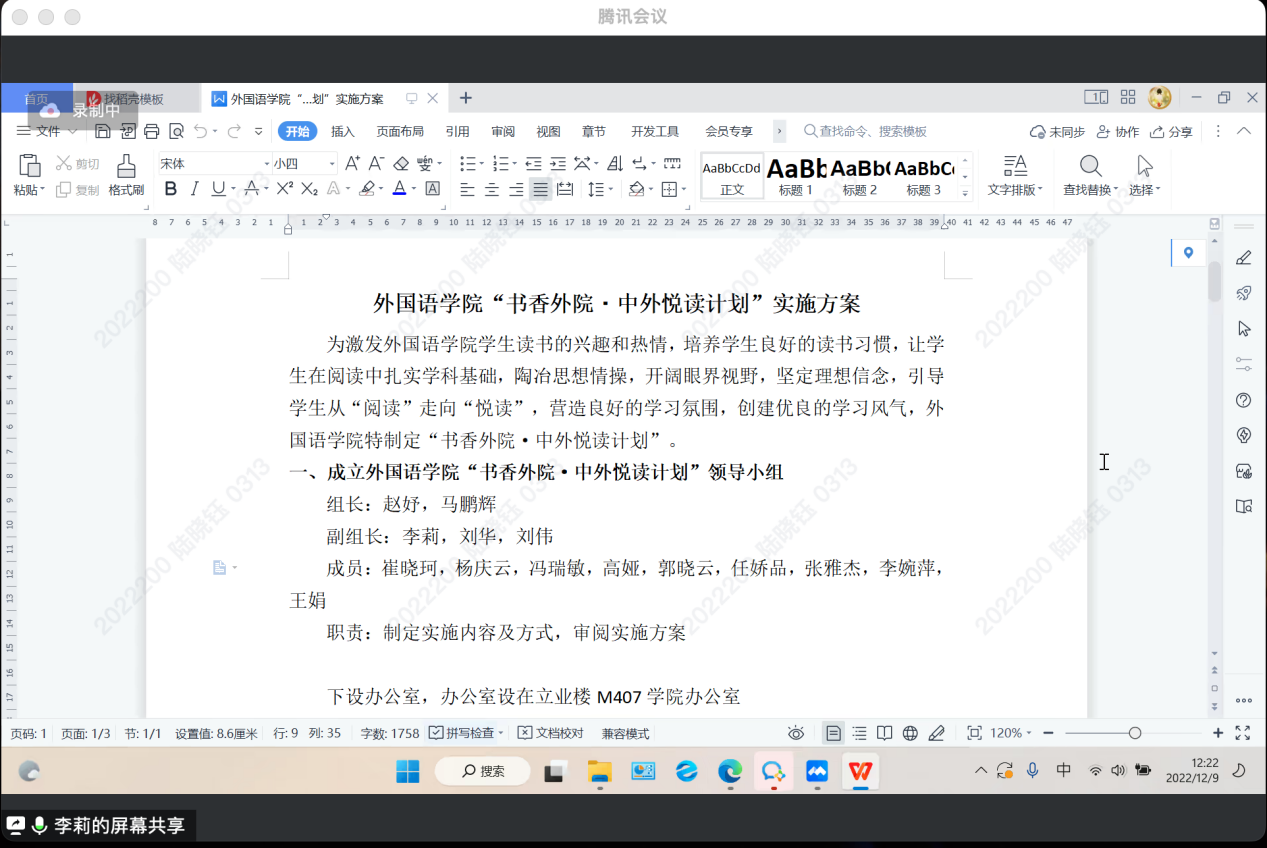Click the zoom slider handle in status bar
Screen dimensions: 1267x848
coord(1135,733)
